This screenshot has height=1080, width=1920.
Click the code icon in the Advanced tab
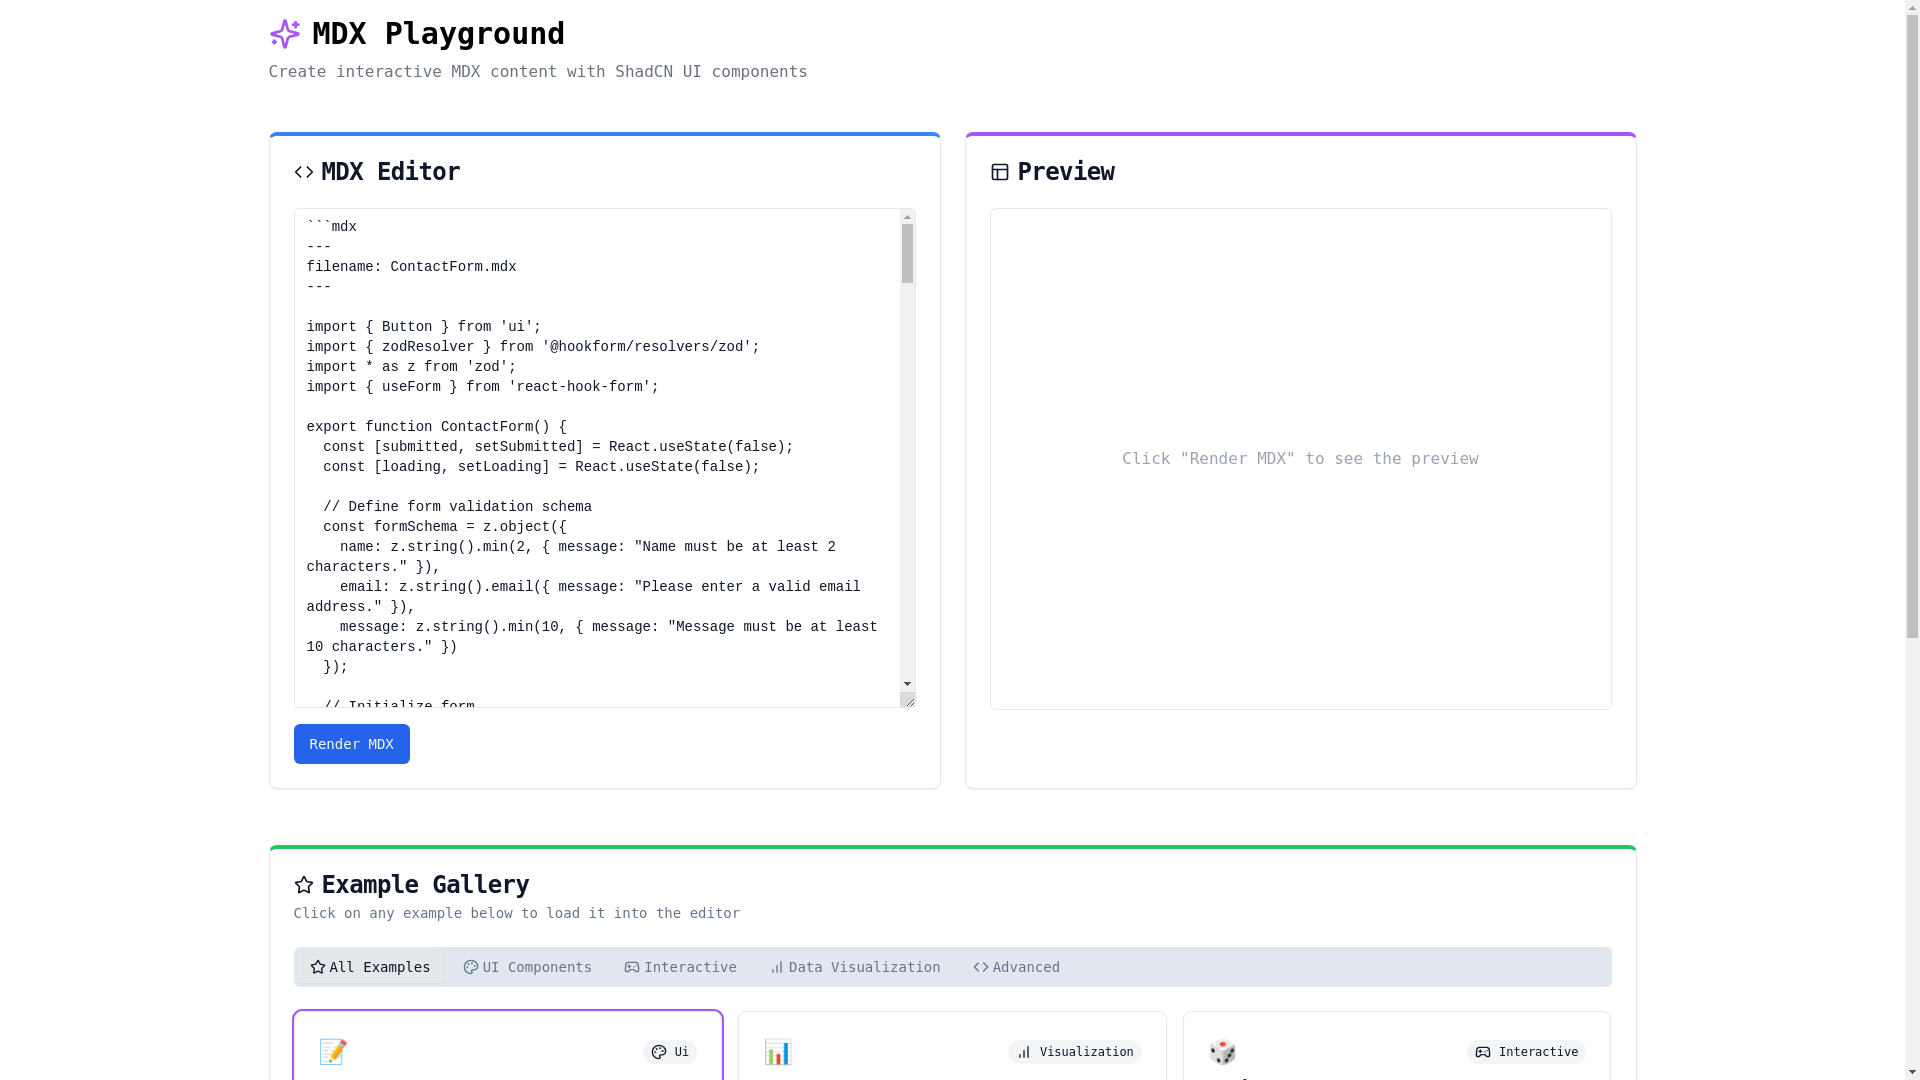point(981,967)
